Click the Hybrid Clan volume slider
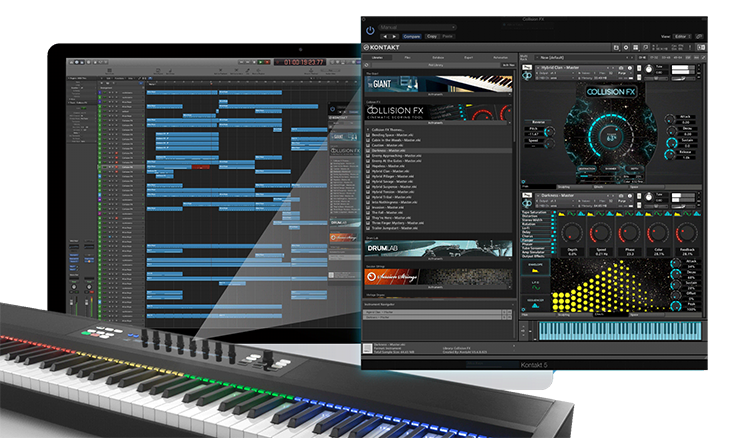 click(x=683, y=79)
